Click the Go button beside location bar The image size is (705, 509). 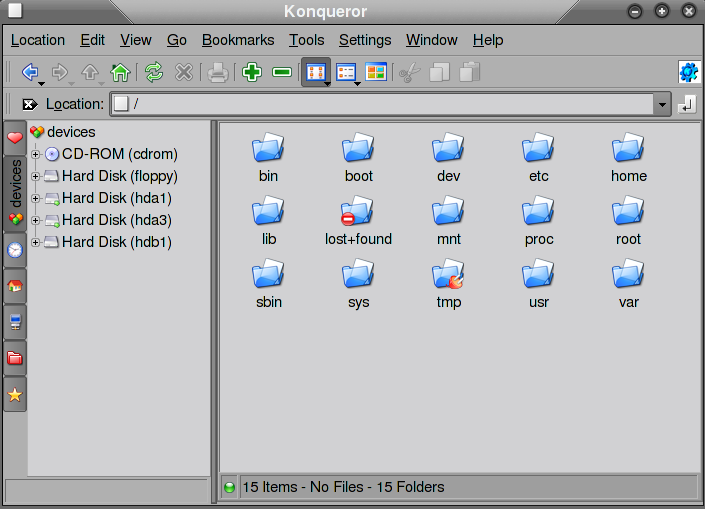coord(687,104)
